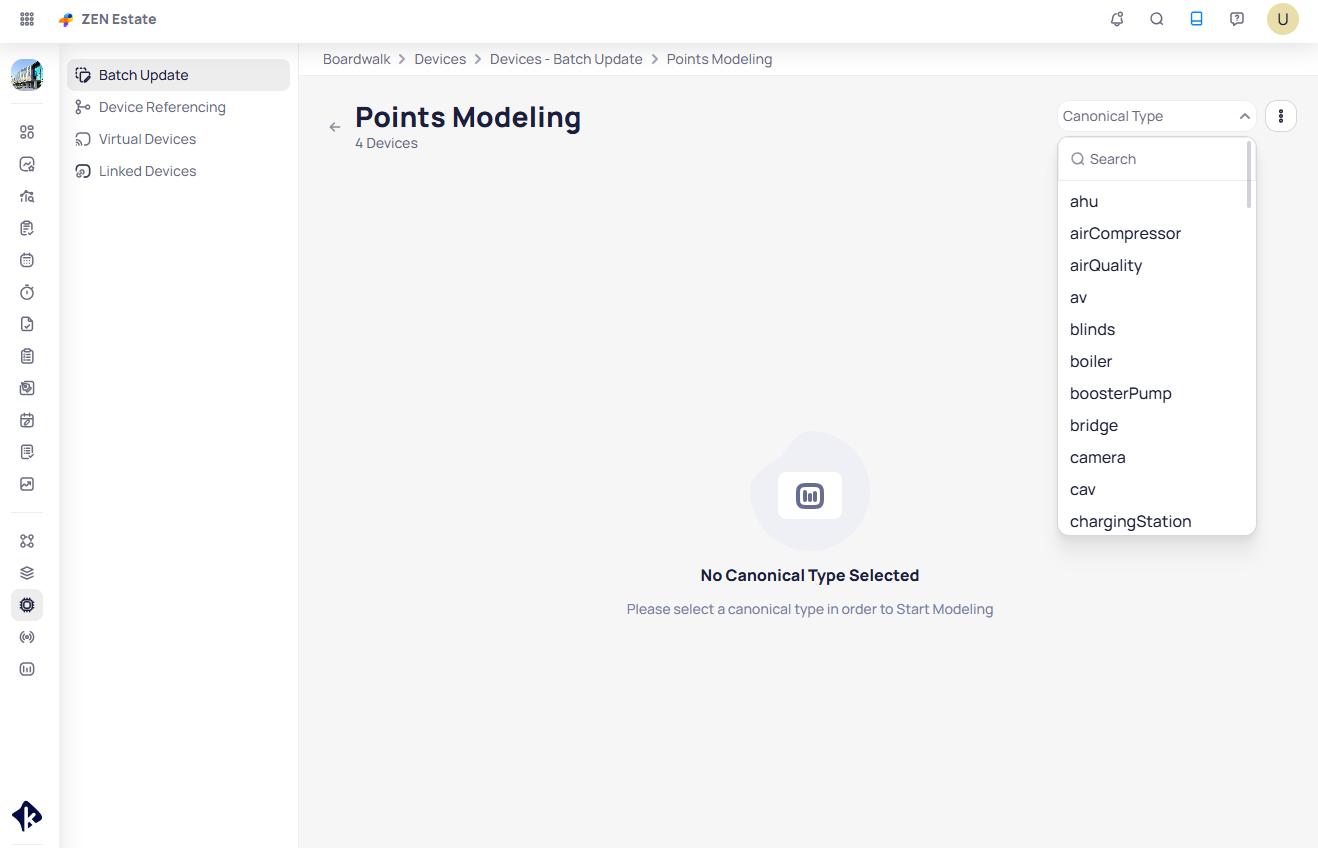Open Linked Devices menu item

pyautogui.click(x=178, y=171)
